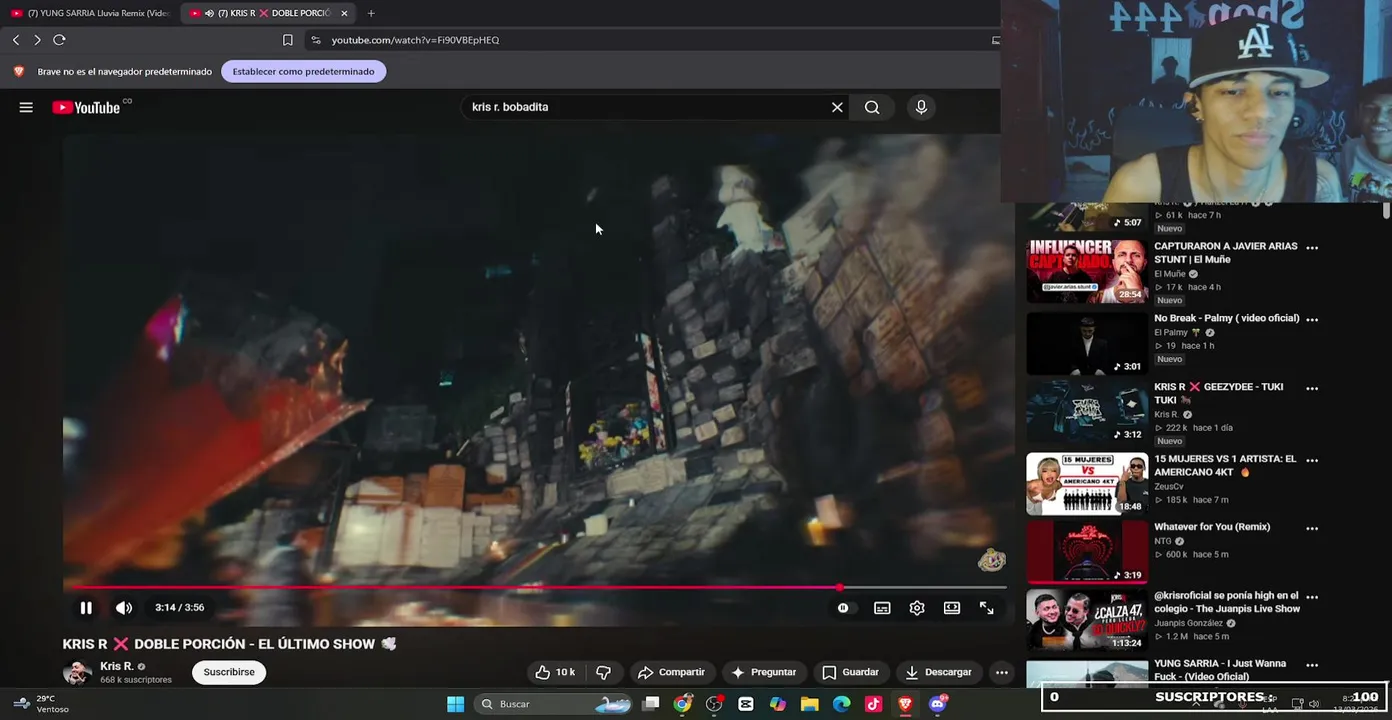Image resolution: width=1392 pixels, height=720 pixels.
Task: Open the YouTube guide hamburger menu
Action: 26,107
